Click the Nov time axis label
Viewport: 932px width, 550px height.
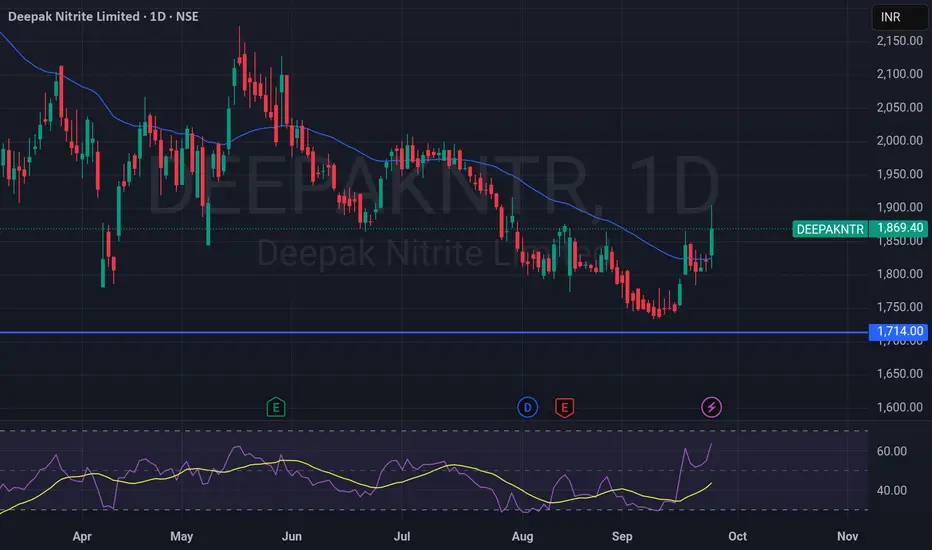click(848, 536)
